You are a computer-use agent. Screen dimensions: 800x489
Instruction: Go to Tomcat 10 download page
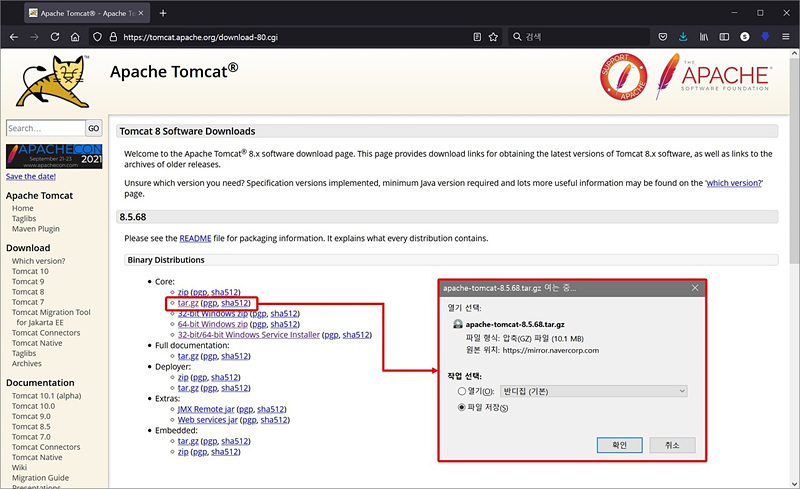coord(30,271)
